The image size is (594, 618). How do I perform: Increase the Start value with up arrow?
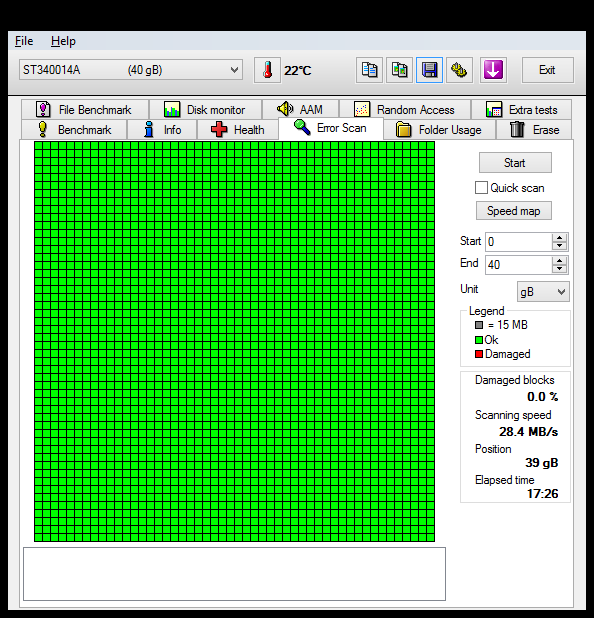559,238
